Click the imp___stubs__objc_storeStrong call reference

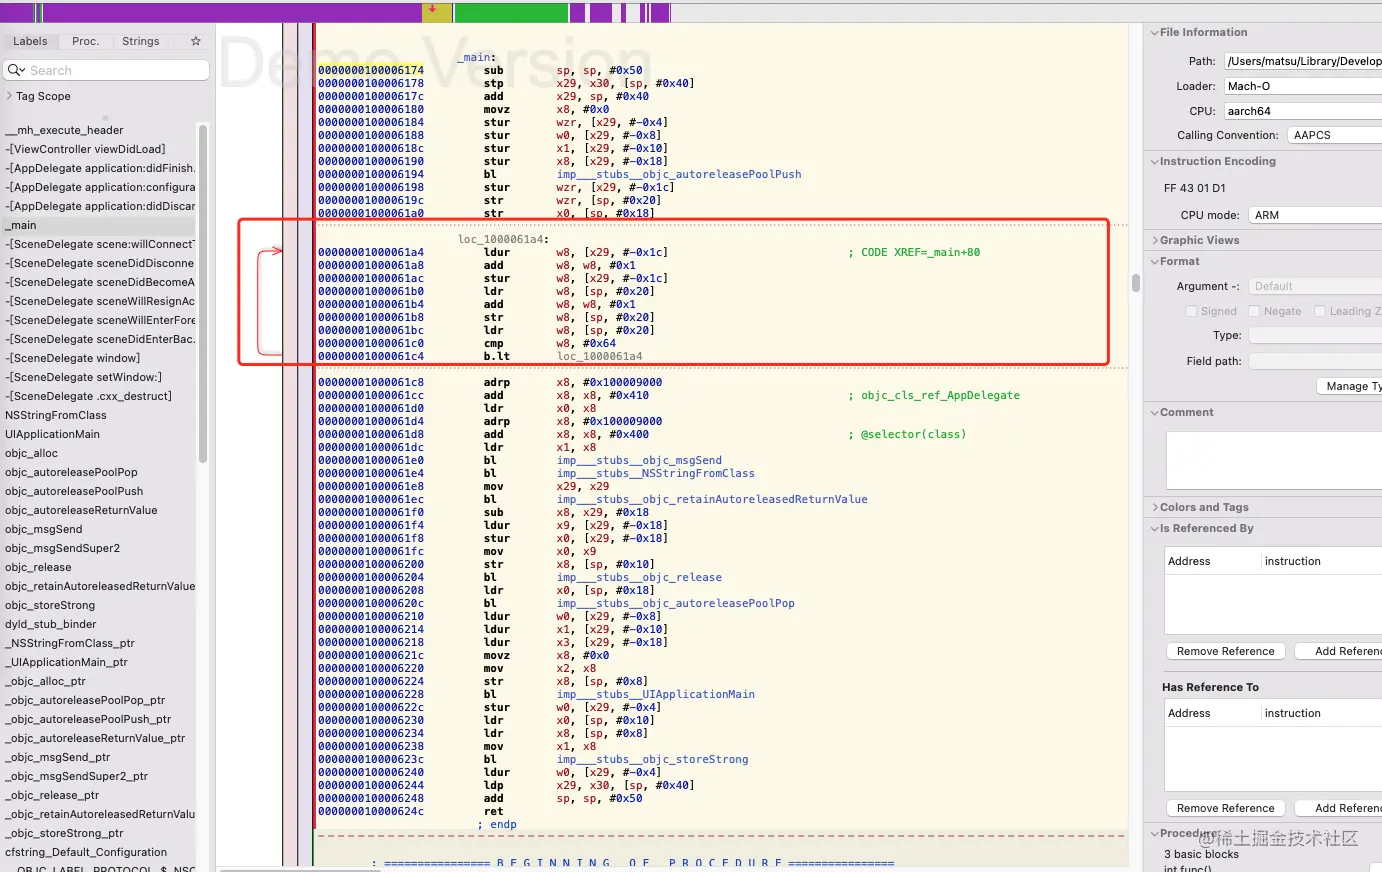652,759
